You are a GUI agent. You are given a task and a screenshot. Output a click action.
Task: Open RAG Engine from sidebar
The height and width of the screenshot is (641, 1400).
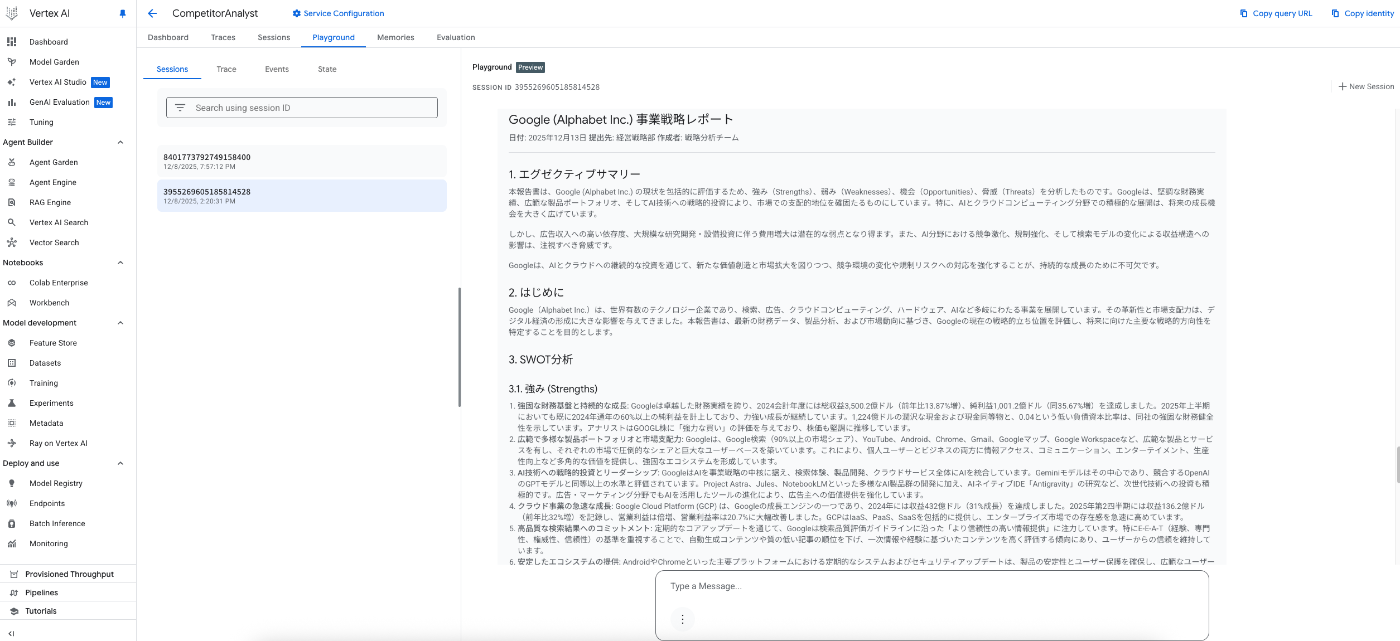[50, 202]
